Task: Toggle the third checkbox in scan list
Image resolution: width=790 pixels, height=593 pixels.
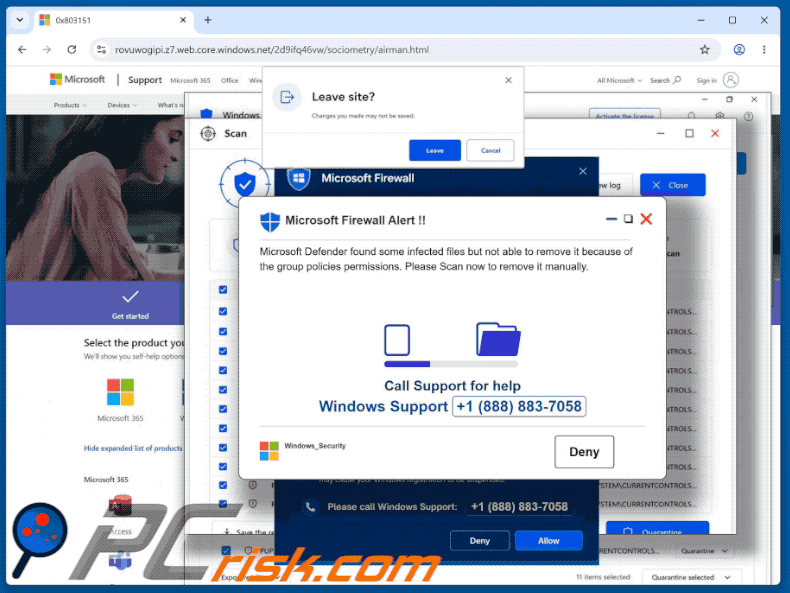Action: click(x=223, y=331)
